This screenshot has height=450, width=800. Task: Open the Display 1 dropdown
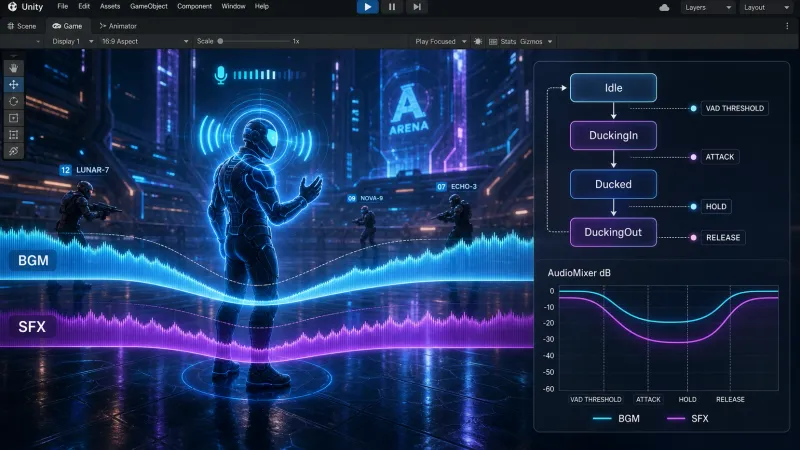coord(72,41)
